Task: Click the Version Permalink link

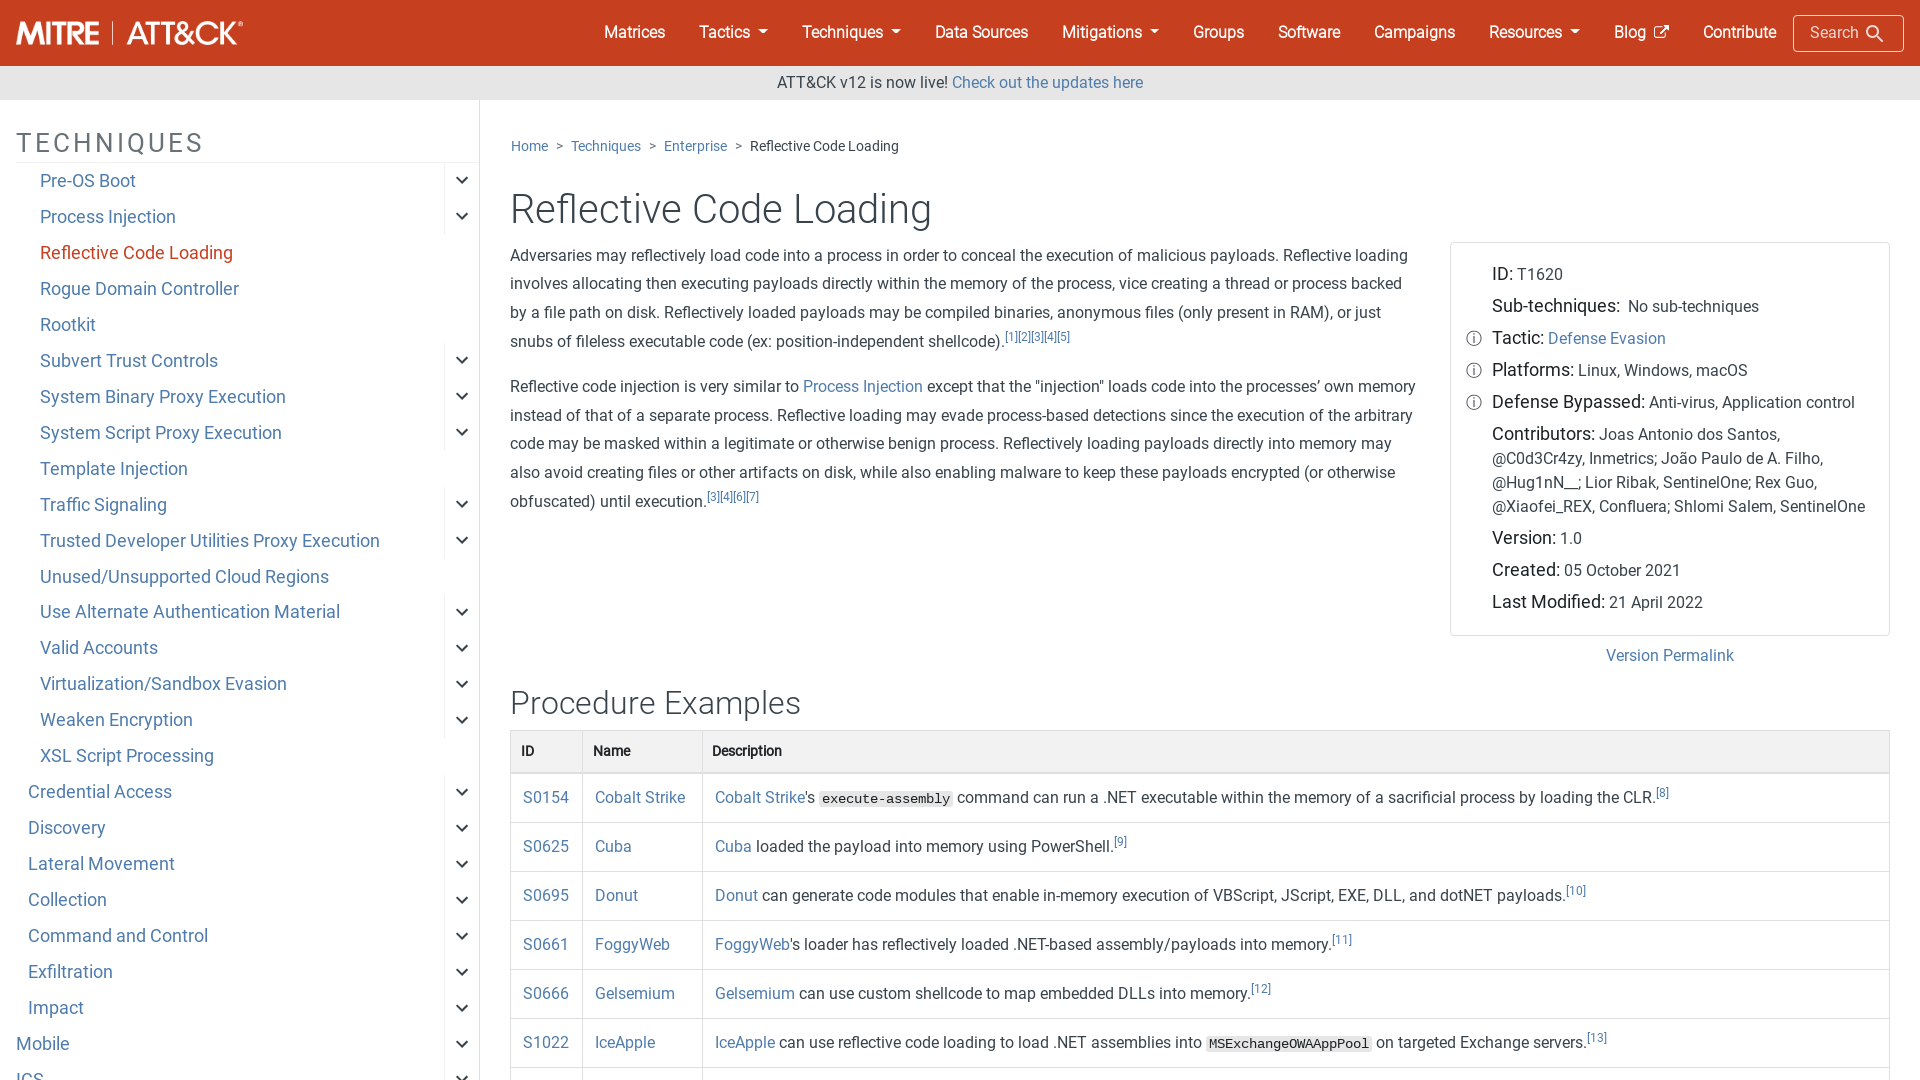Action: click(1669, 656)
